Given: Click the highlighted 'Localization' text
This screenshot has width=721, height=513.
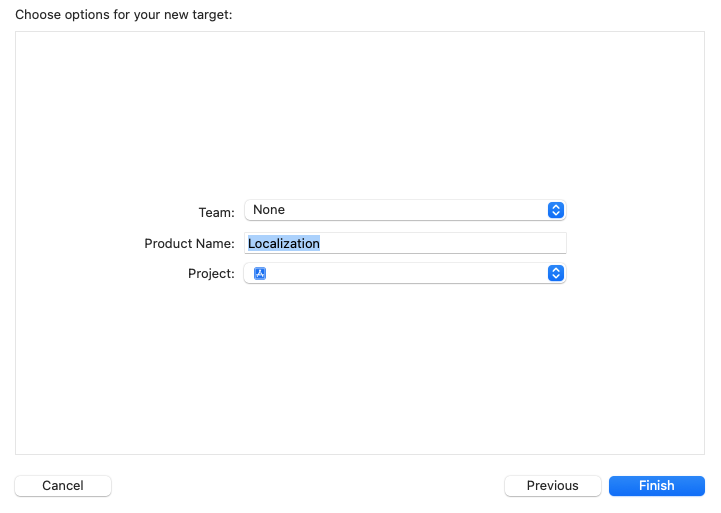Looking at the screenshot, I should coord(284,243).
